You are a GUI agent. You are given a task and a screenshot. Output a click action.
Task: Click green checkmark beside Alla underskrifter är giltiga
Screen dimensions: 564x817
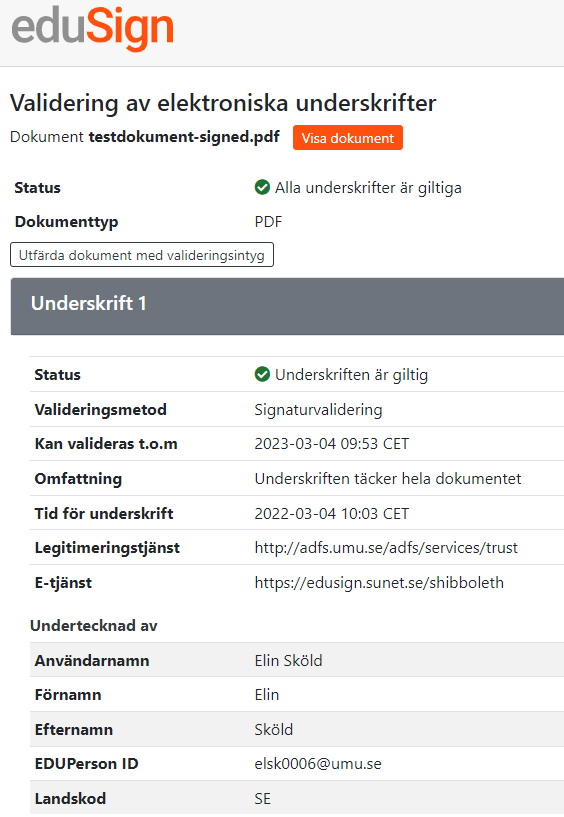tap(262, 187)
